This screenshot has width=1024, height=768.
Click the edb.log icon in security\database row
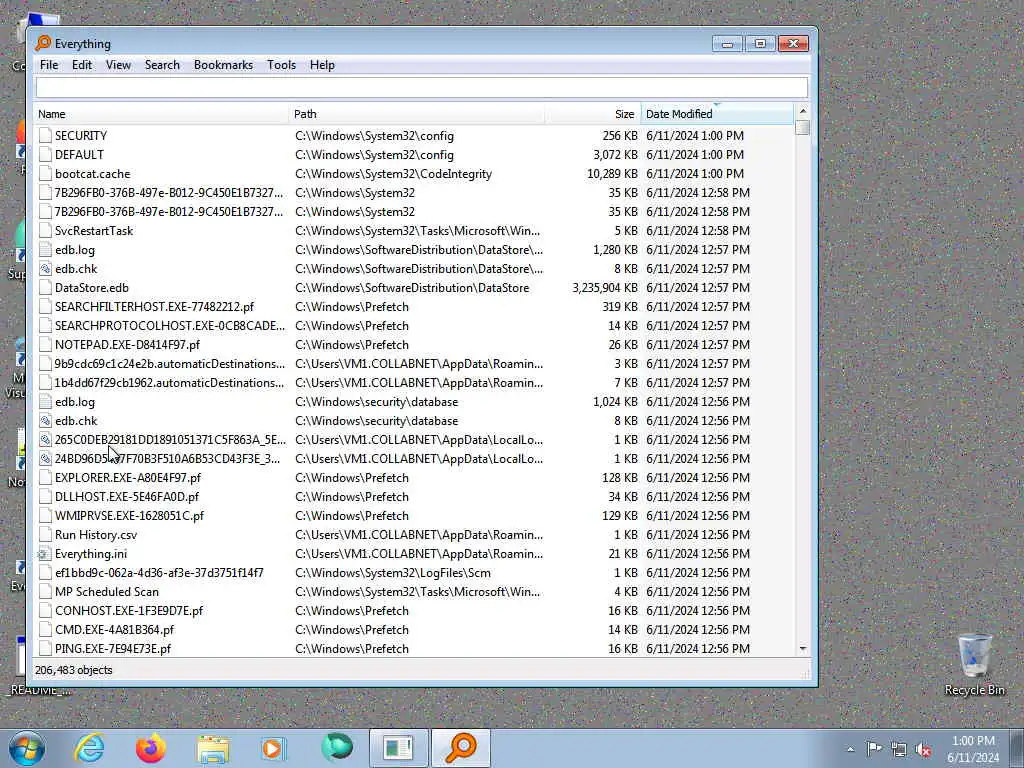coord(45,402)
